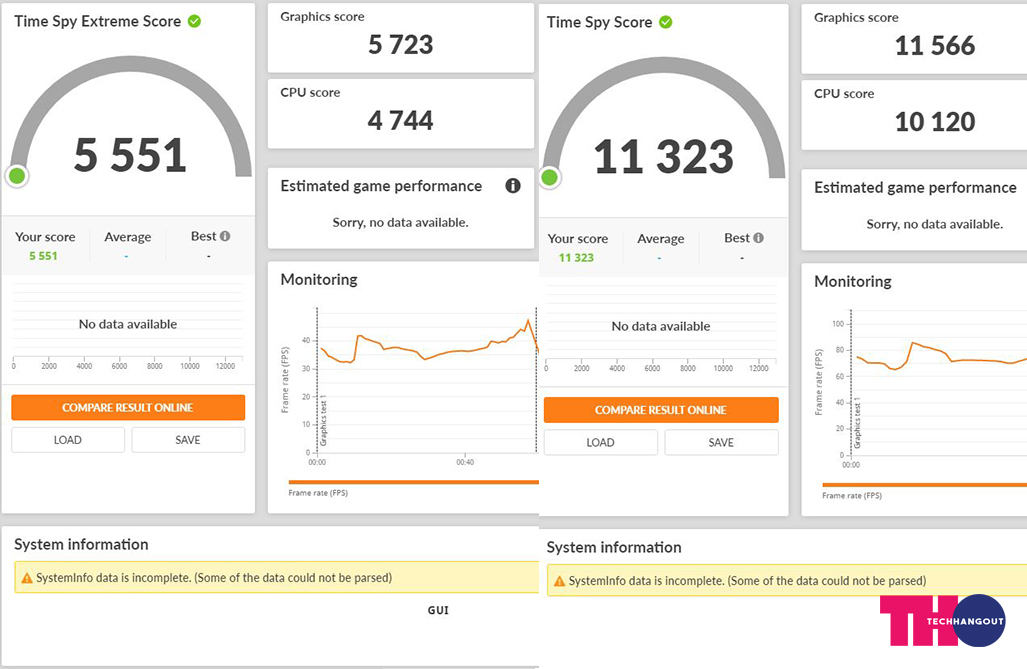Click the right System information heading
1027x669 pixels.
tap(614, 547)
